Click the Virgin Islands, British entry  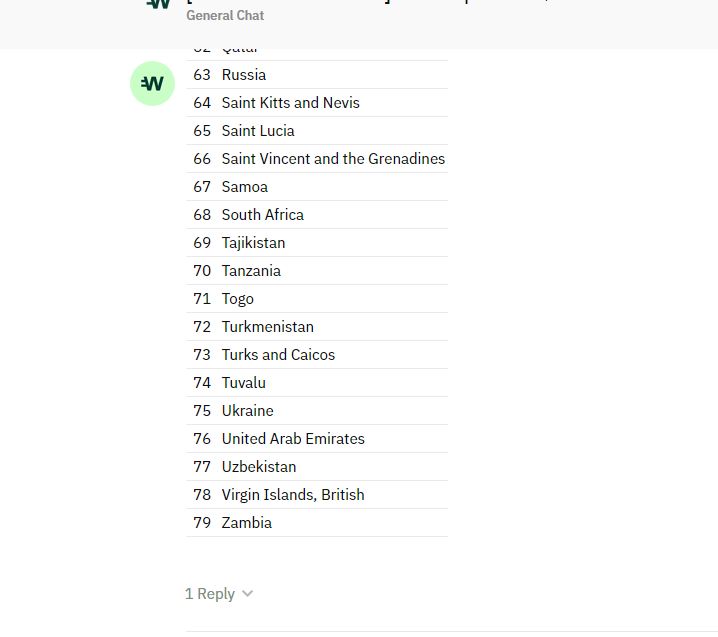[x=293, y=495]
